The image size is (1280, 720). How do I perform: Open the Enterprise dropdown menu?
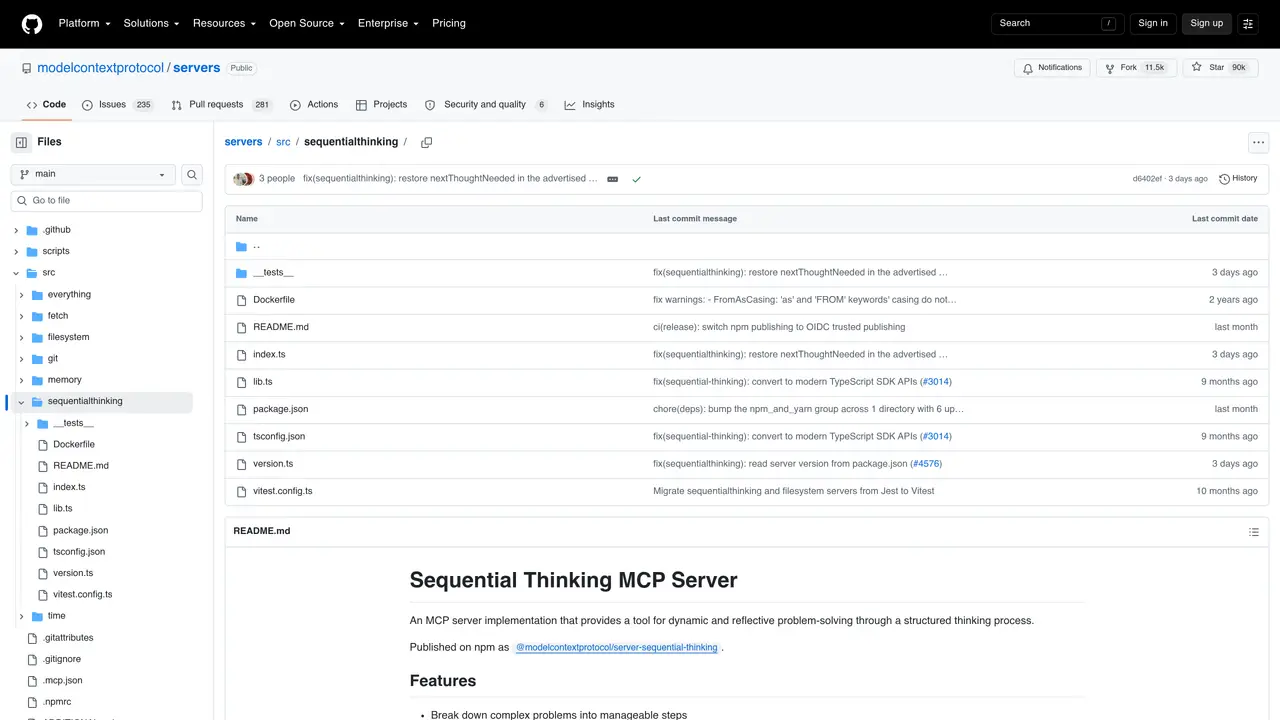point(390,23)
